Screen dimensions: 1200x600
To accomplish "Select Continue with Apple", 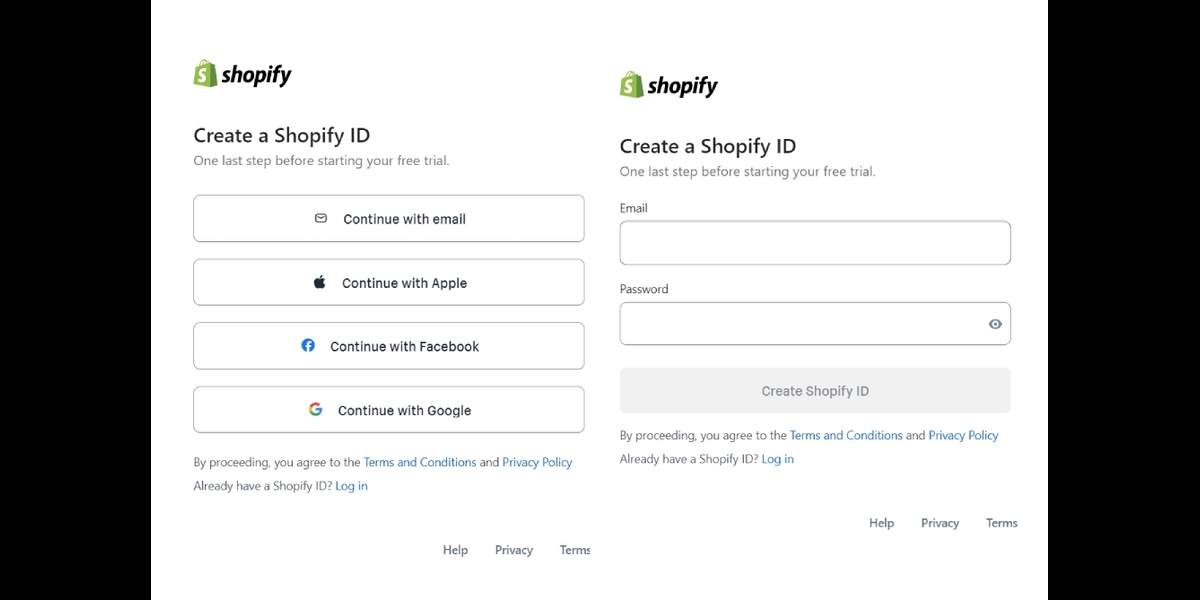I will (388, 282).
